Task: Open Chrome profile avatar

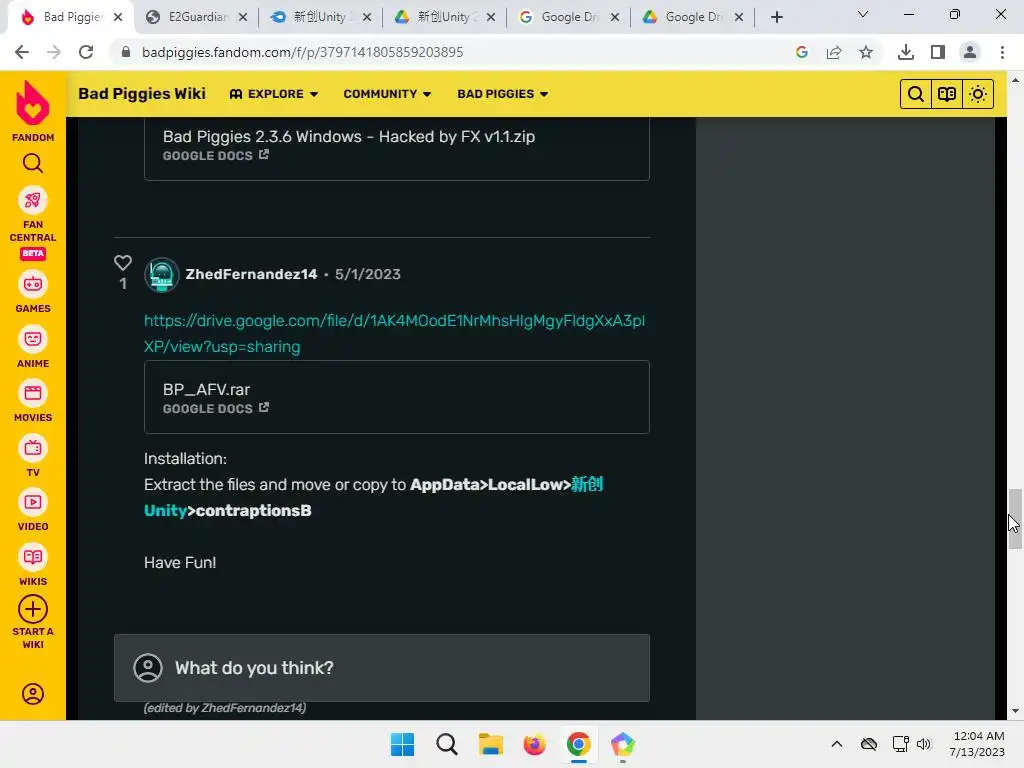Action: tap(970, 52)
